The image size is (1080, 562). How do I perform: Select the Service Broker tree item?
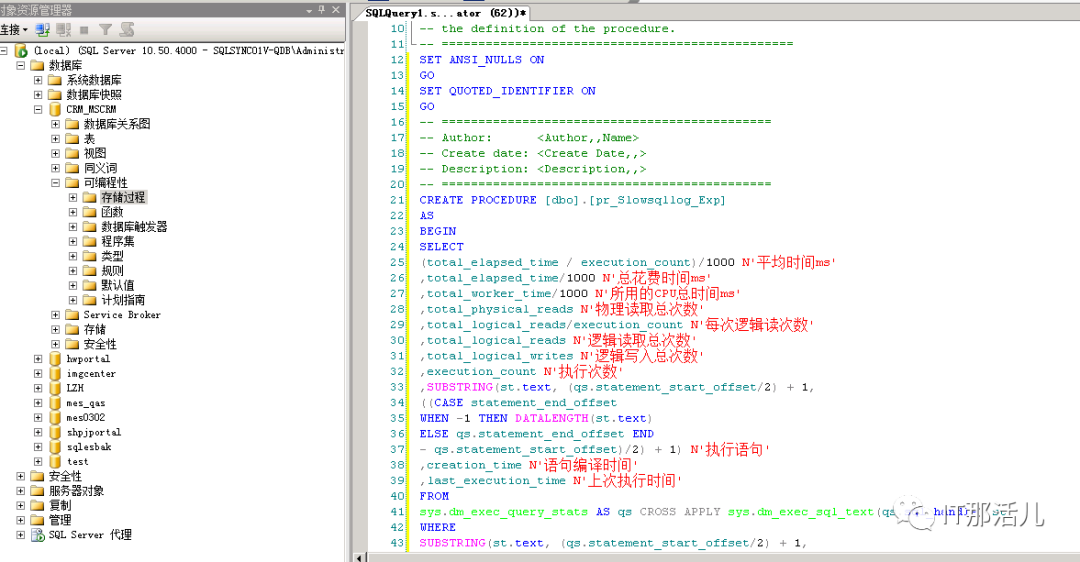122,315
